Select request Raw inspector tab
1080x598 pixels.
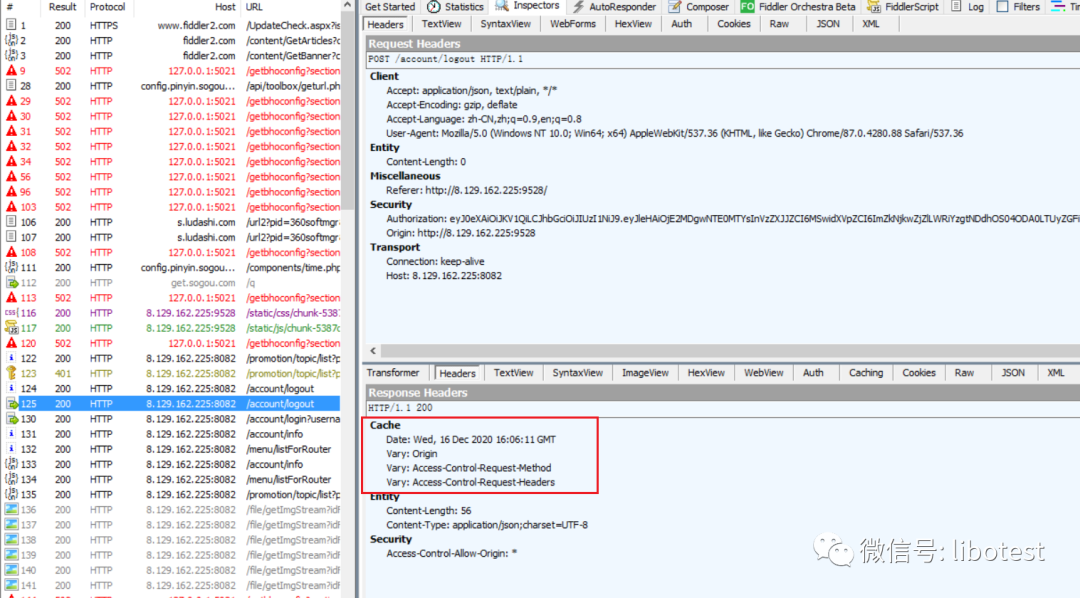(779, 24)
